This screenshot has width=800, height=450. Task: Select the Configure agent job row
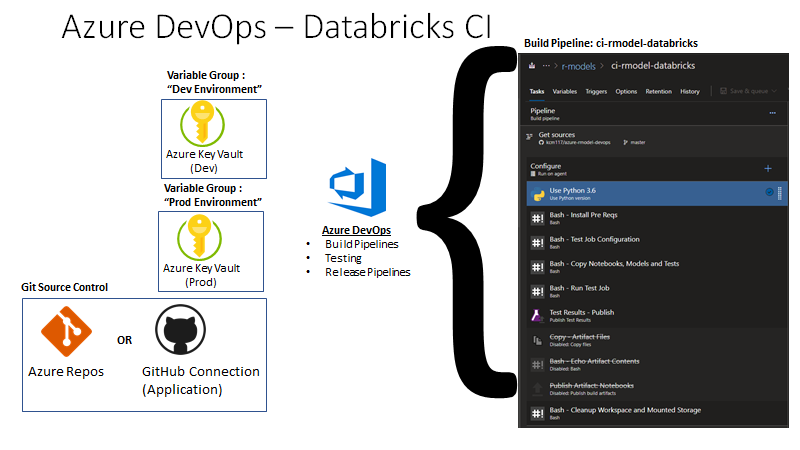coord(657,169)
